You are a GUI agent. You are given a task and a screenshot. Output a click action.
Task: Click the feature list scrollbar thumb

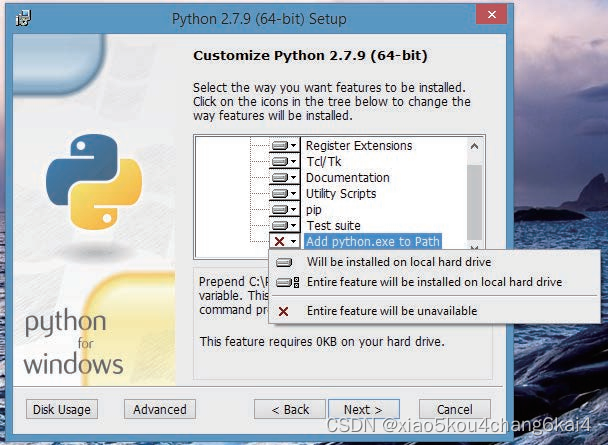point(474,202)
